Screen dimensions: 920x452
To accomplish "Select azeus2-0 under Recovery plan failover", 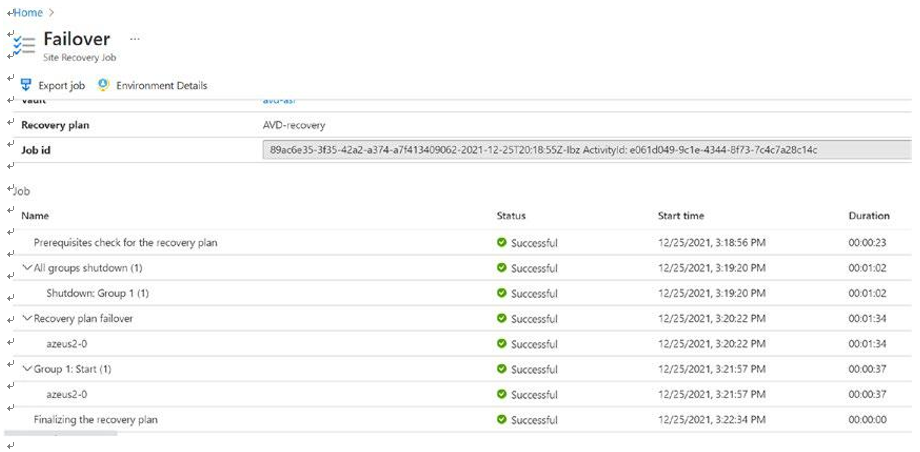I will click(x=67, y=343).
